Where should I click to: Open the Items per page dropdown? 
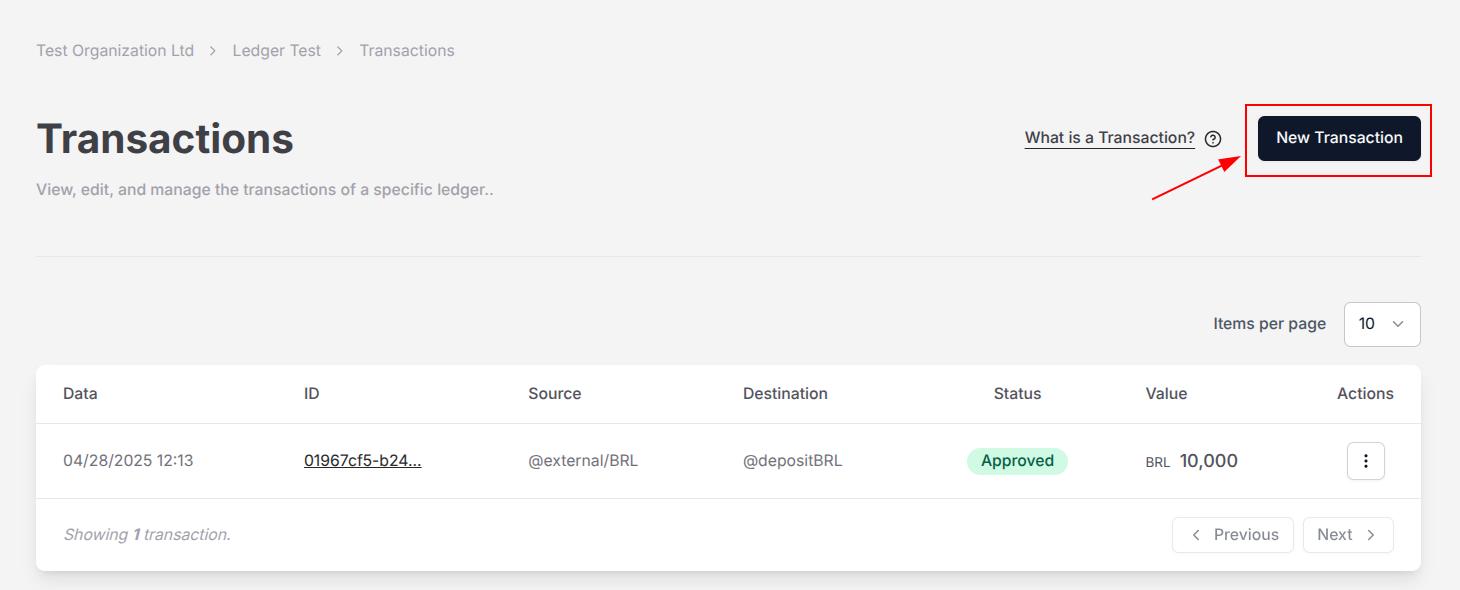click(1382, 324)
